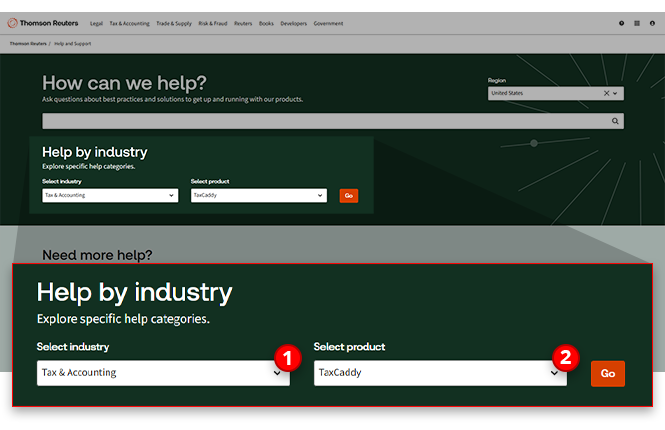Open small Select industry dropdown

pos(110,195)
